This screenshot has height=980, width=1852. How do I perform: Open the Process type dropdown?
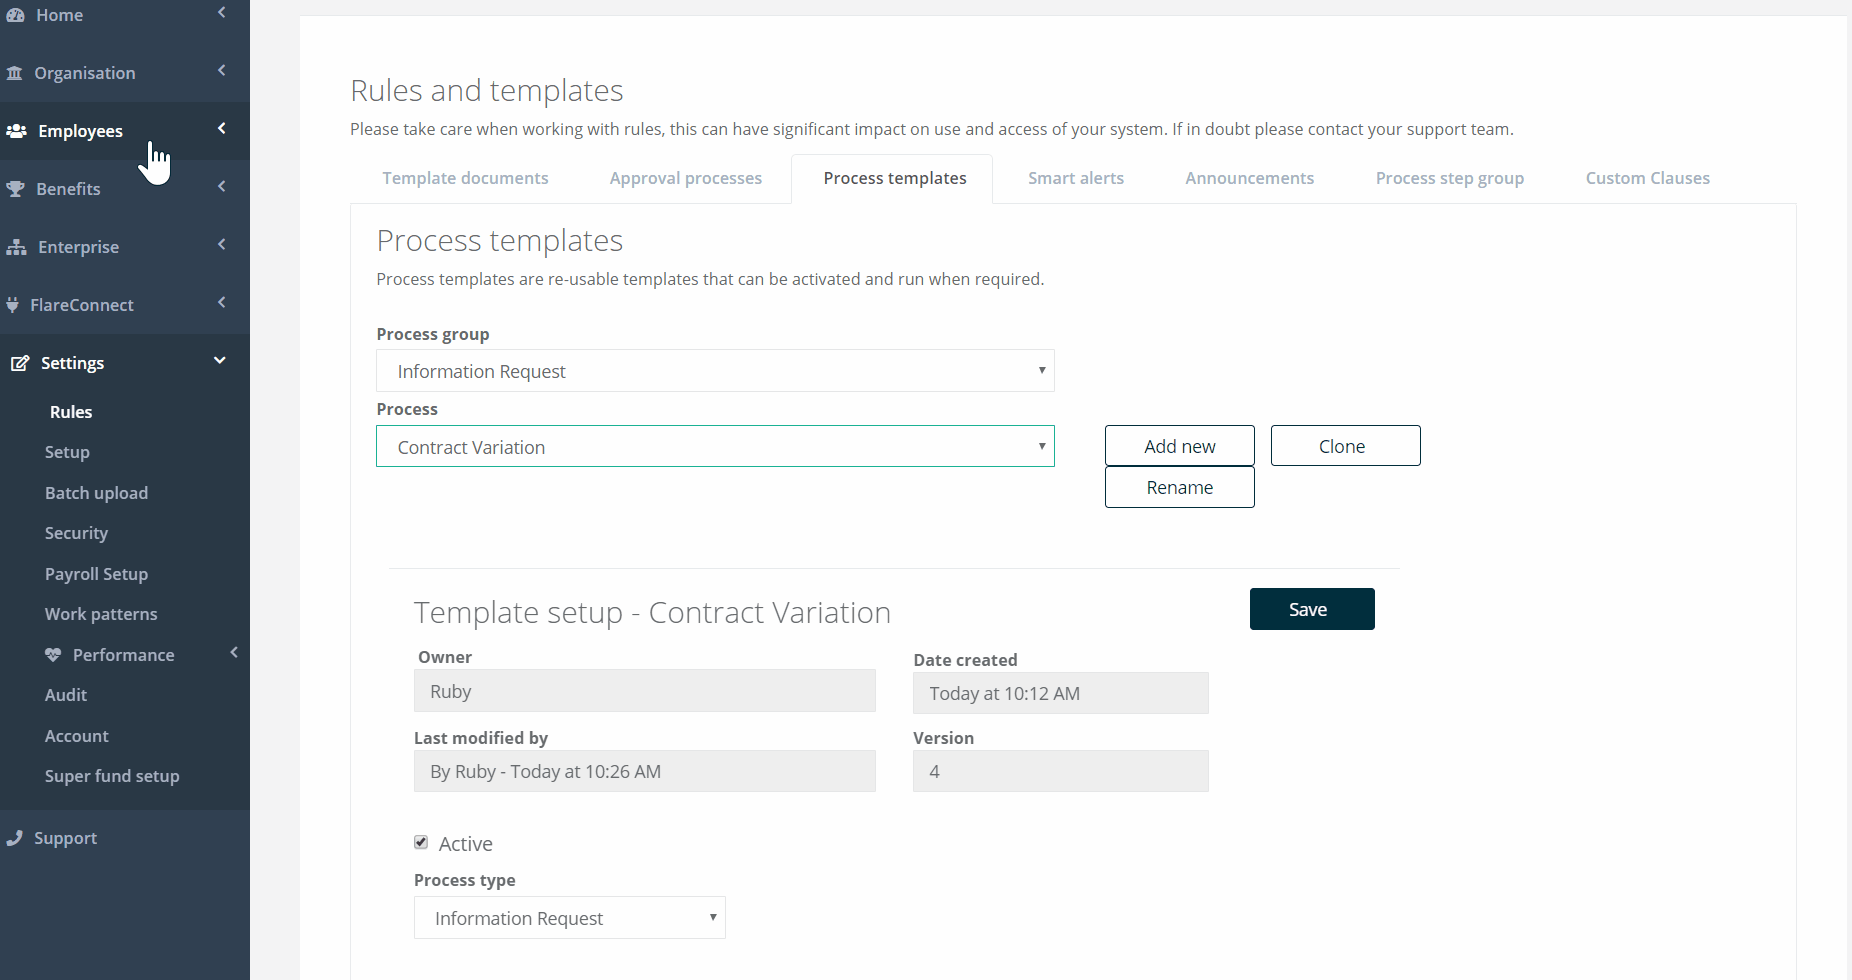[569, 918]
